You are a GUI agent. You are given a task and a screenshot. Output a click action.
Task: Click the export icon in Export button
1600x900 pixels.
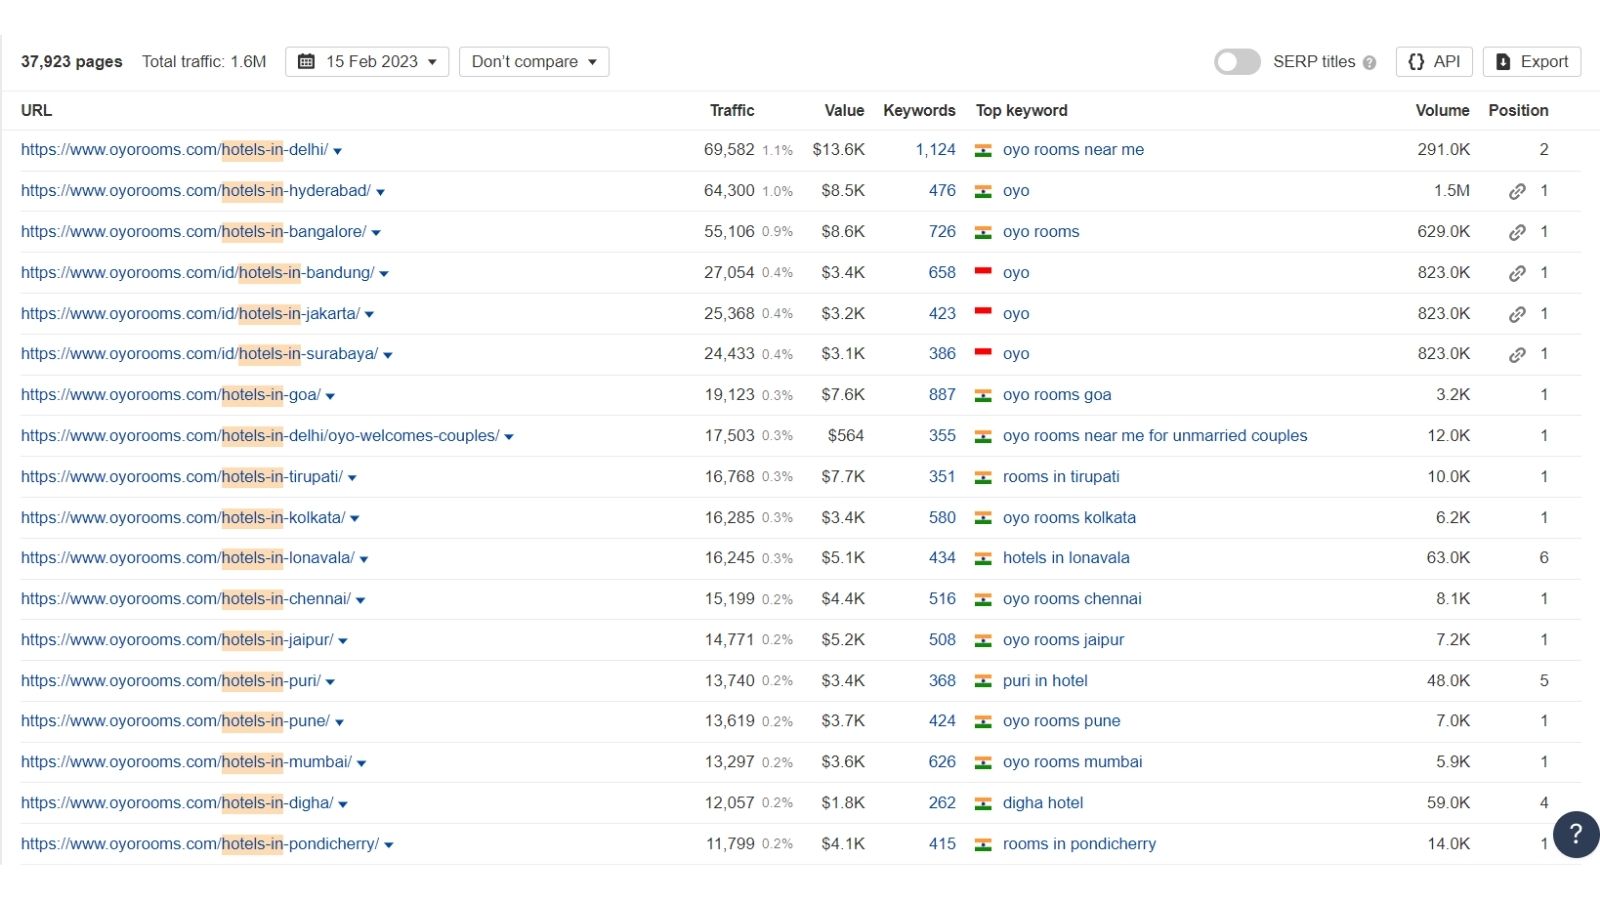tap(1503, 62)
